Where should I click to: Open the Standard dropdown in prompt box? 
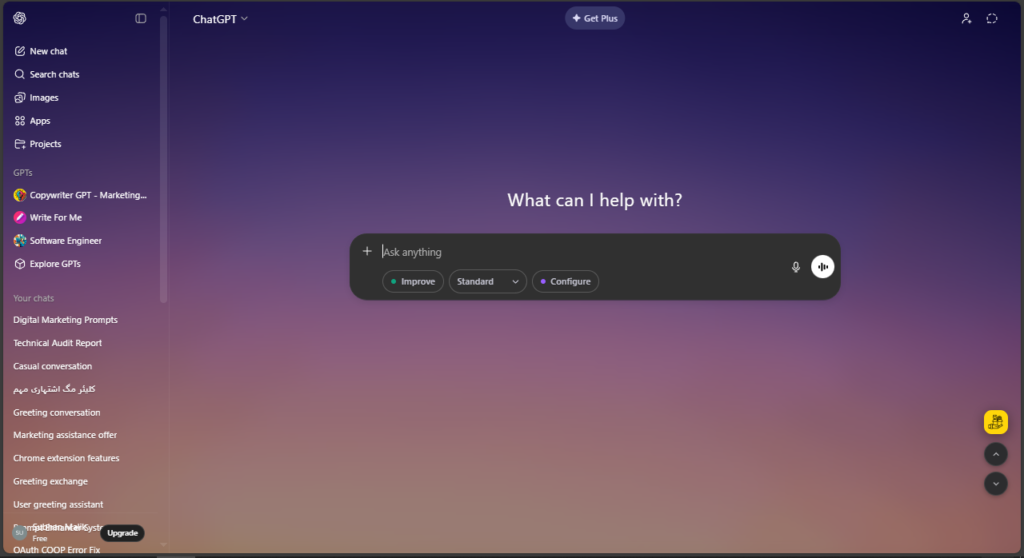[x=487, y=282]
